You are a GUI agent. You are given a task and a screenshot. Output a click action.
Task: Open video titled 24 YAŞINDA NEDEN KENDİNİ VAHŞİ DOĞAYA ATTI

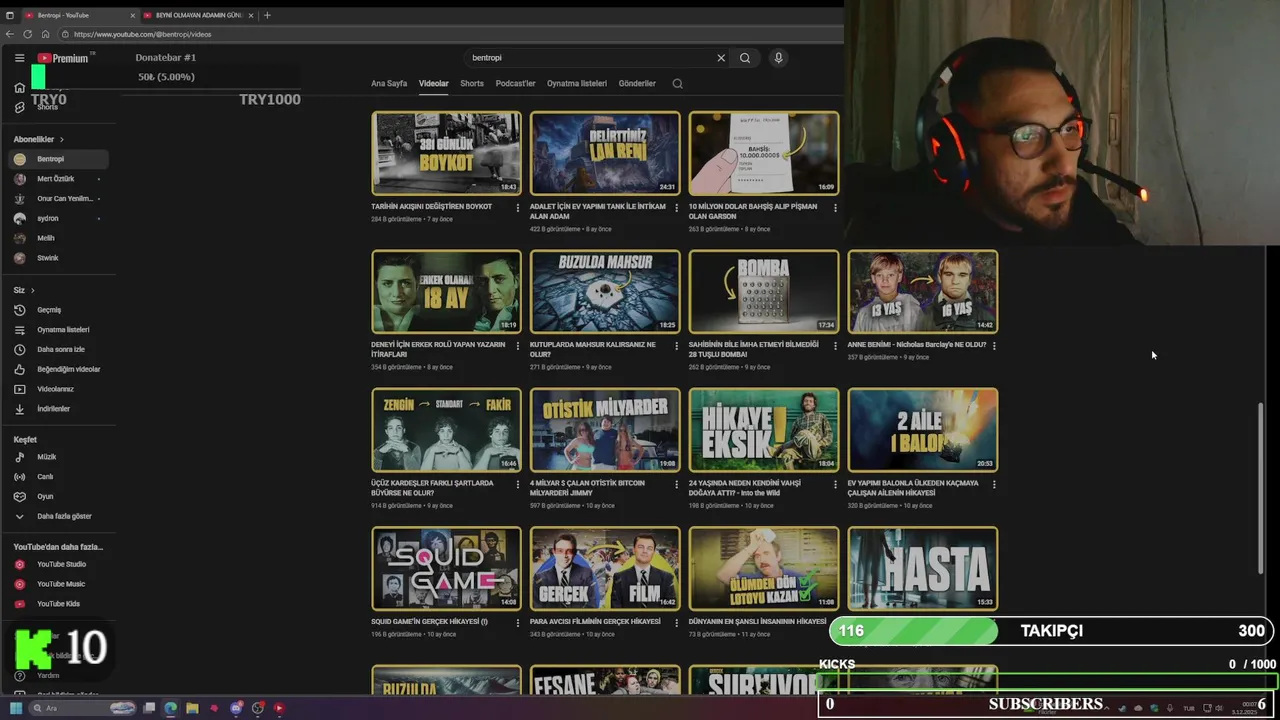tap(745, 488)
